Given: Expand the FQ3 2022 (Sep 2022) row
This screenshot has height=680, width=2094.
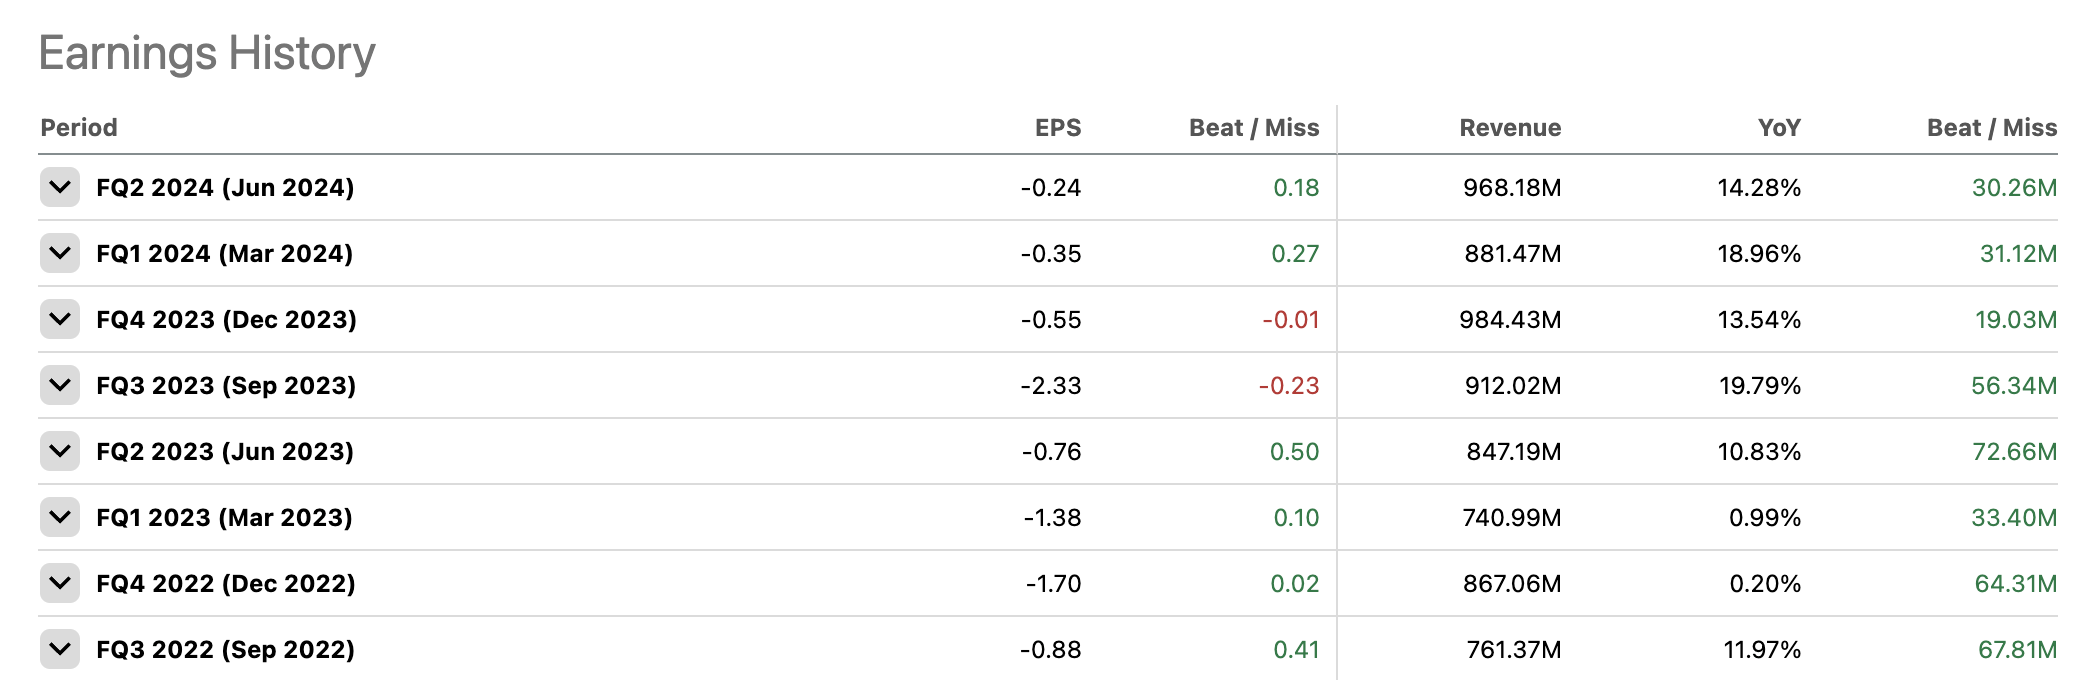Looking at the screenshot, I should pos(60,649).
